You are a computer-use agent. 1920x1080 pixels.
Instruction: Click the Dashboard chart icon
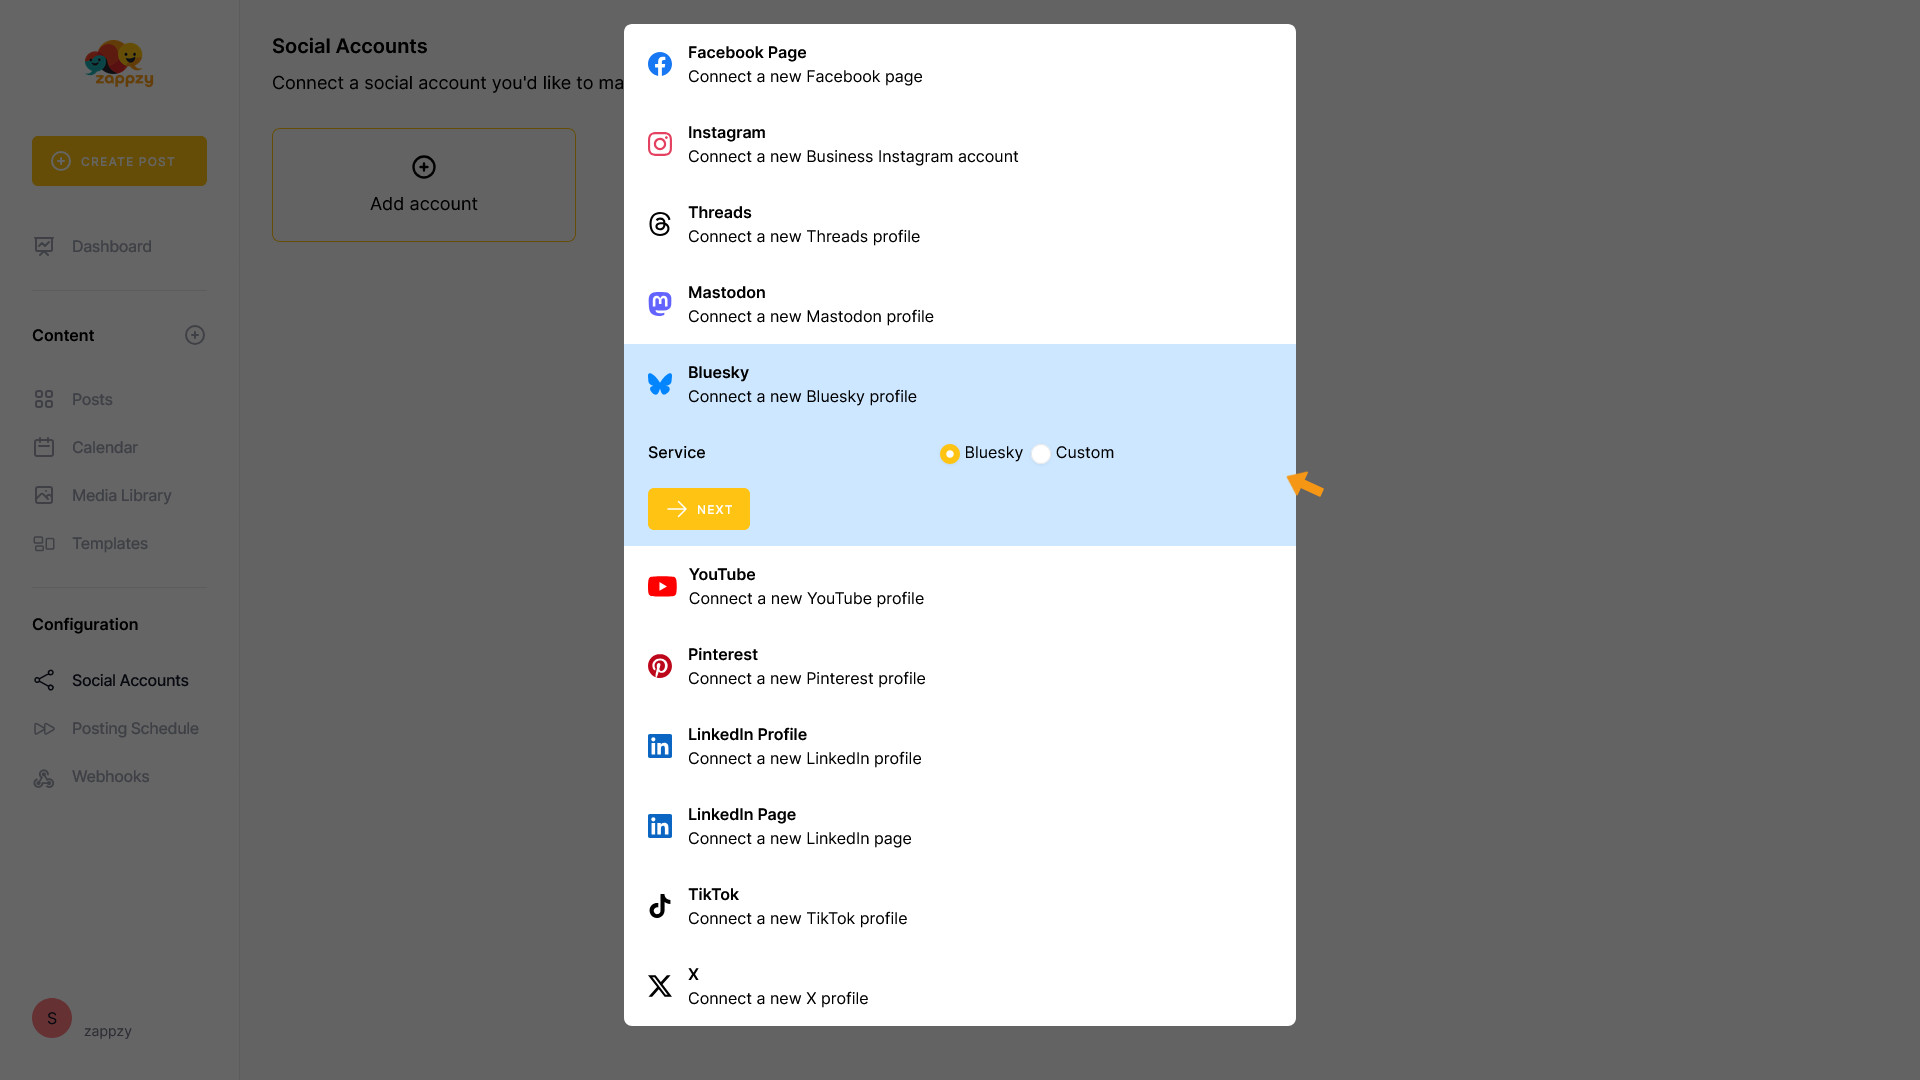point(44,246)
